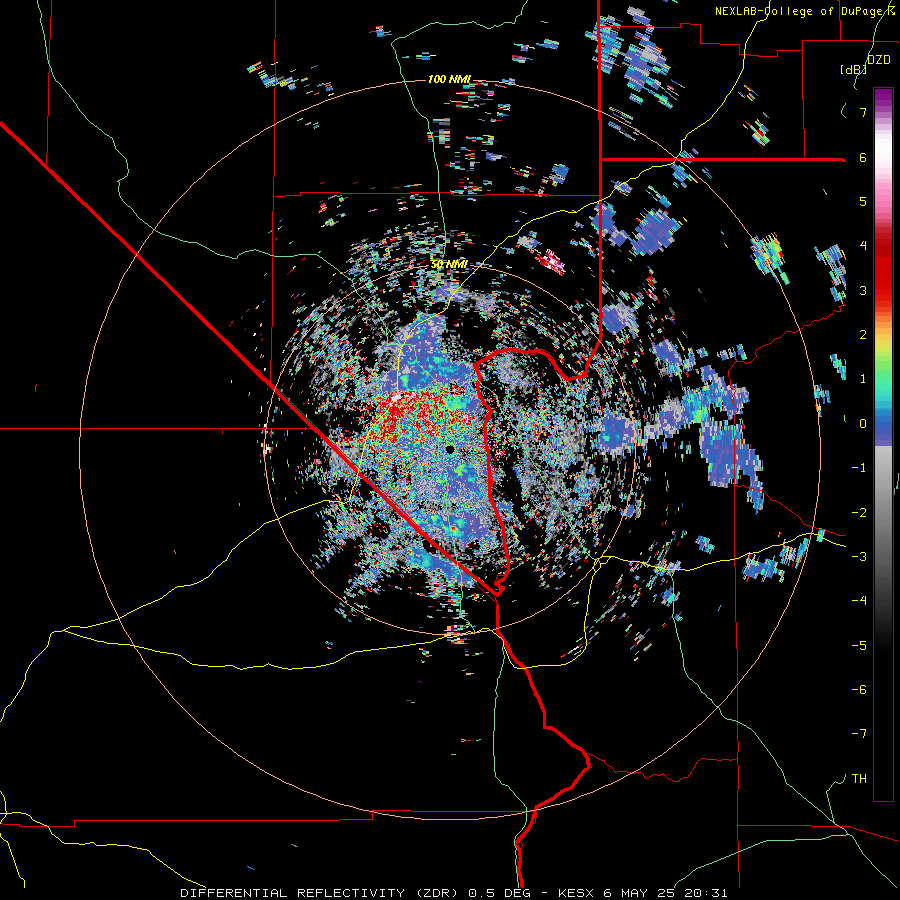Click the '2' value on color scale
This screenshot has height=900, width=900.
pyautogui.click(x=863, y=335)
